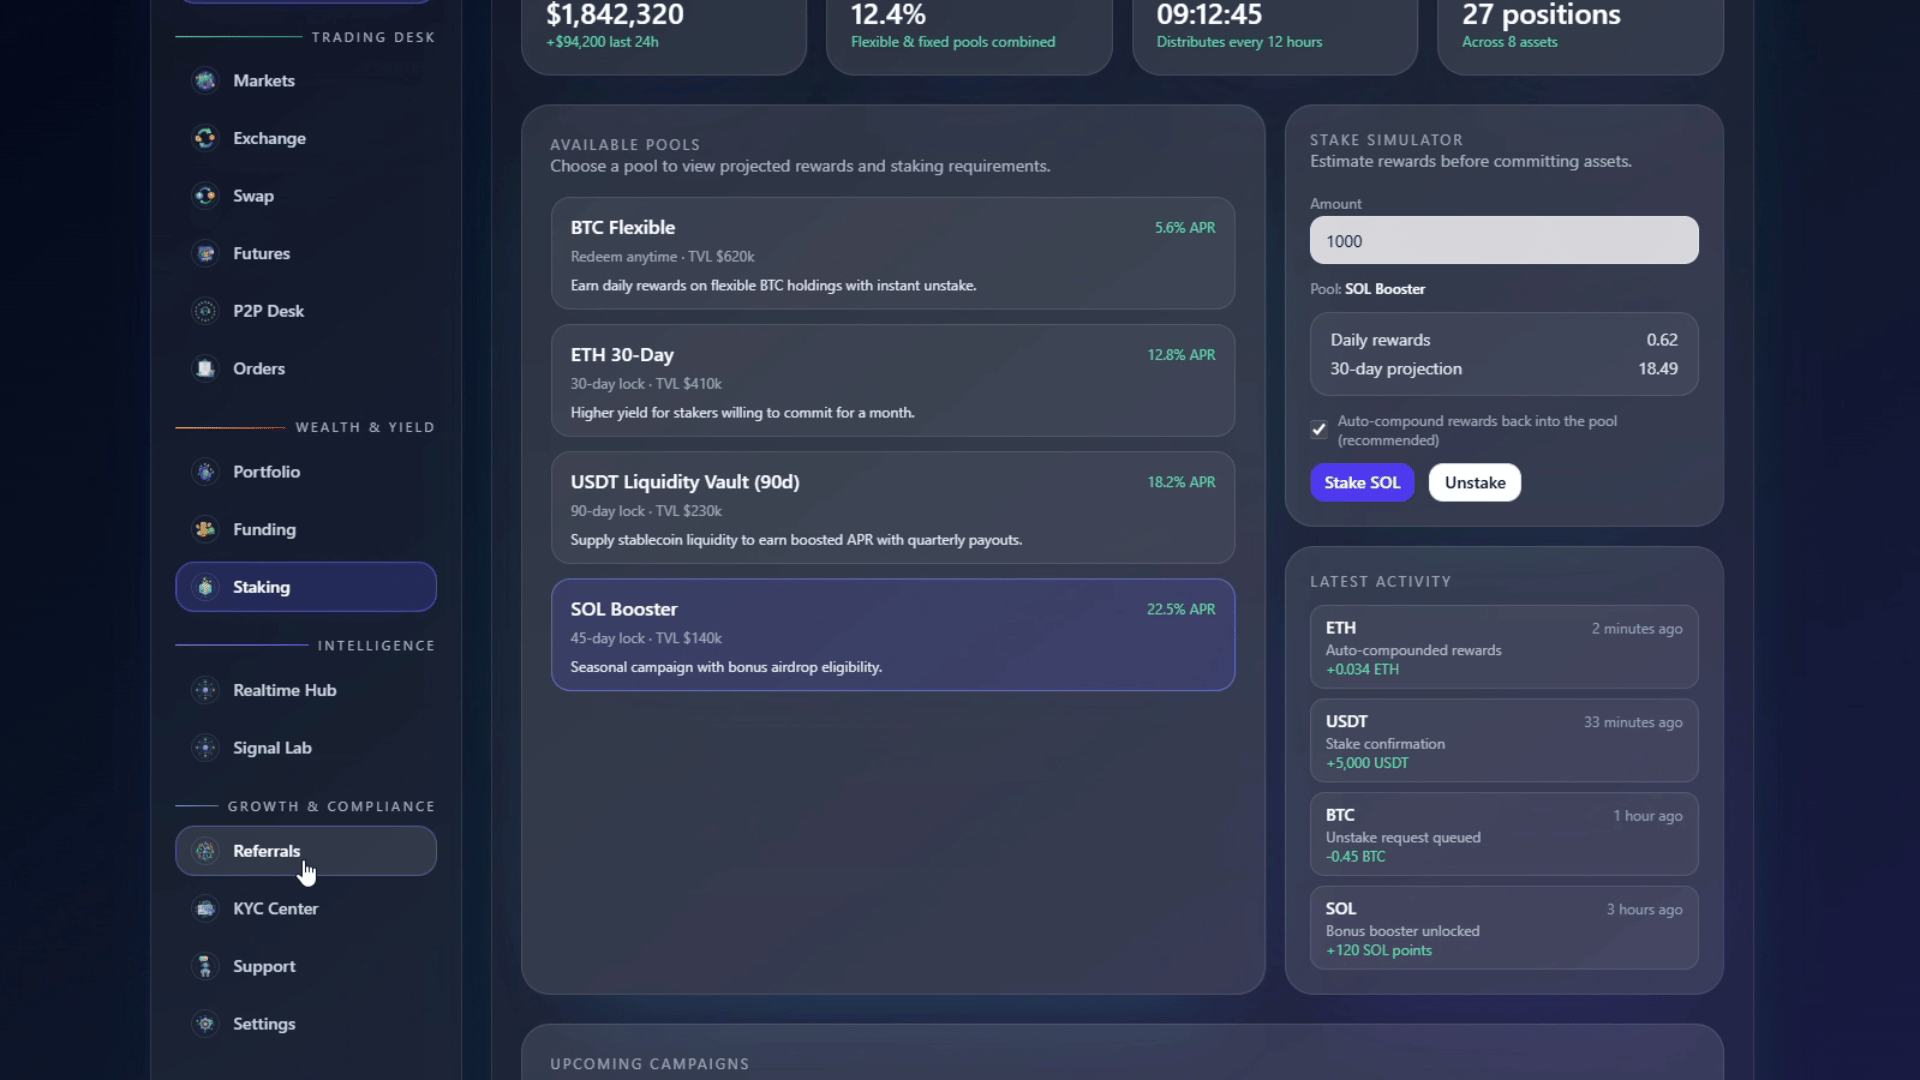
Task: Click the P2P Desk icon
Action: click(x=205, y=311)
